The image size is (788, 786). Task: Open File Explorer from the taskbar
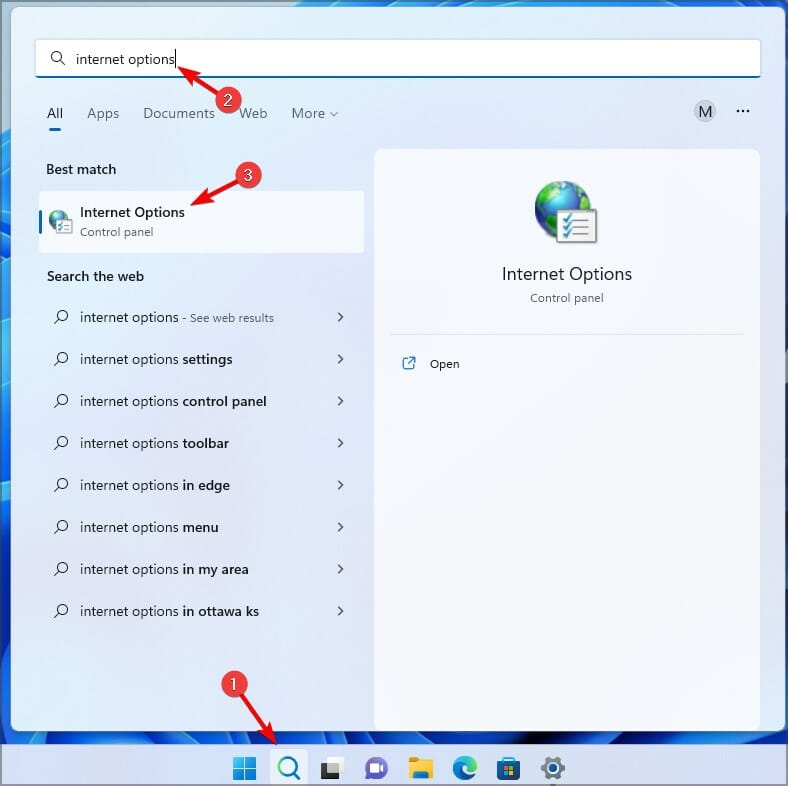[x=421, y=768]
